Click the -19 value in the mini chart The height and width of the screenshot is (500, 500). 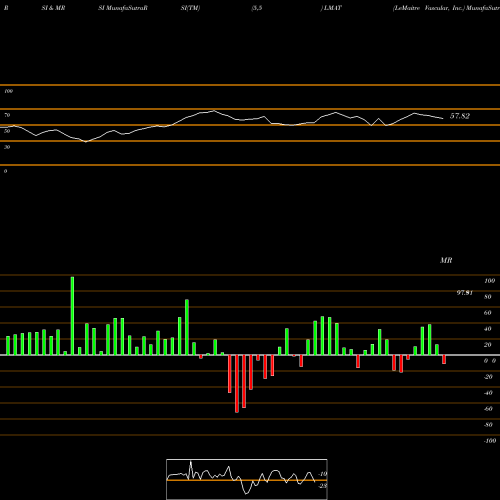point(323,474)
